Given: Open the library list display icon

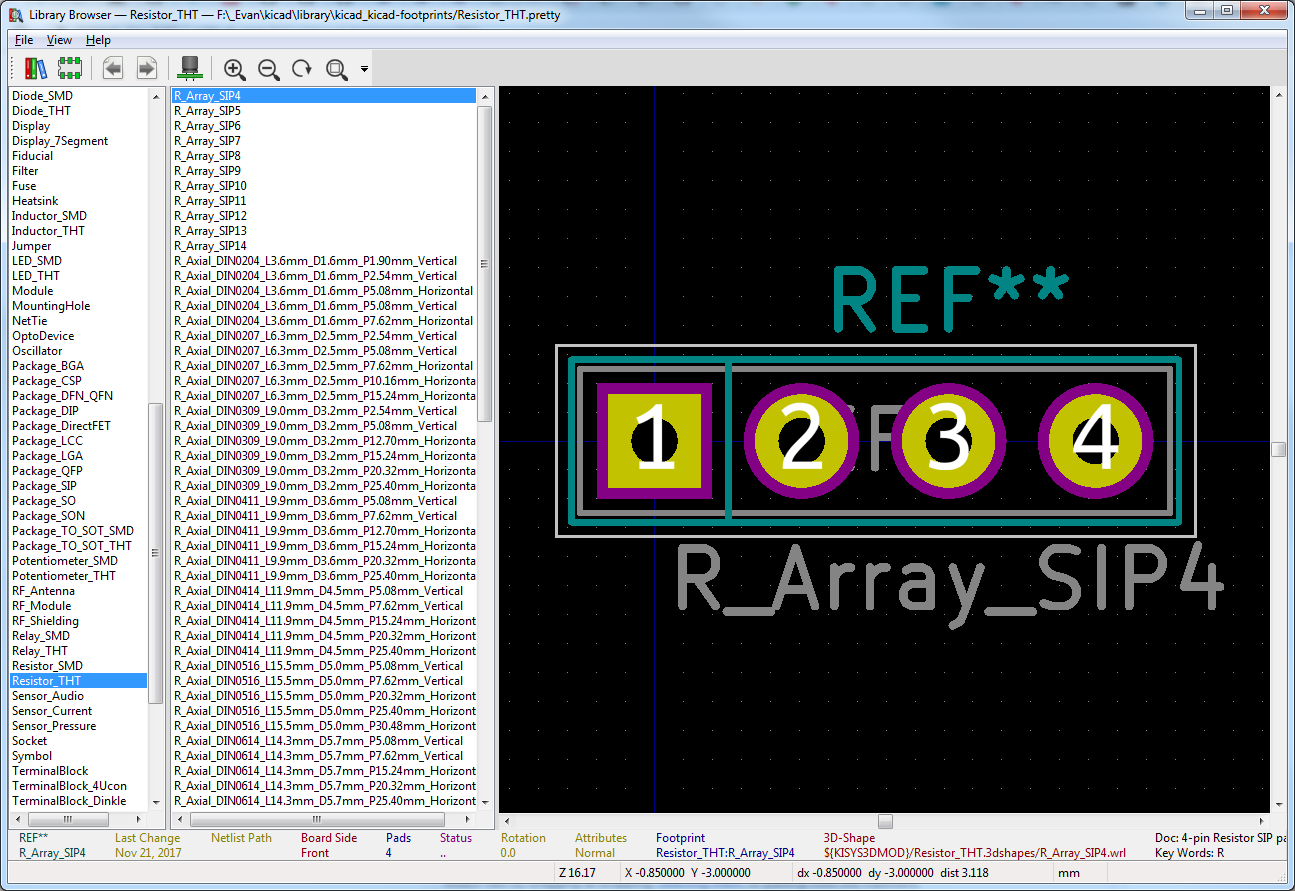Looking at the screenshot, I should [x=35, y=68].
